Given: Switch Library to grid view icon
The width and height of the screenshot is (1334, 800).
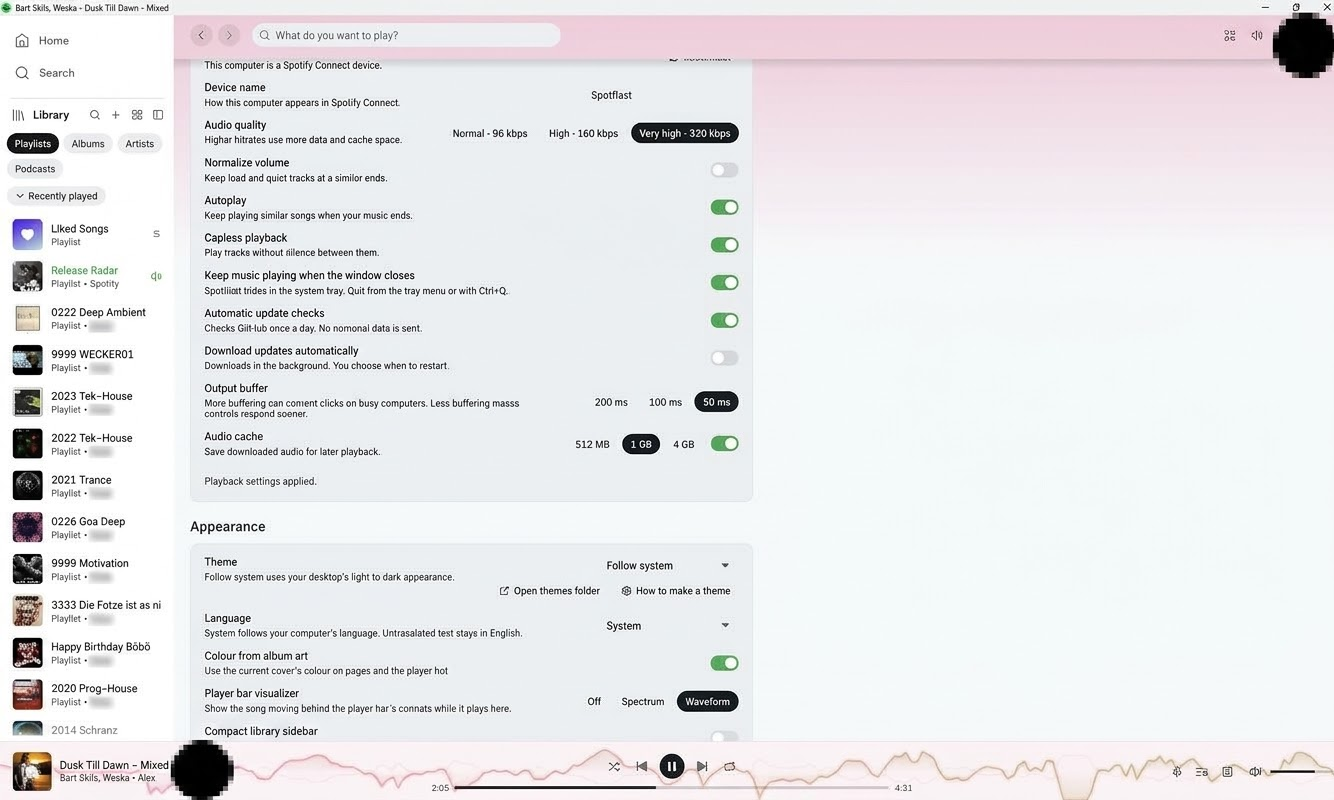Looking at the screenshot, I should (137, 115).
